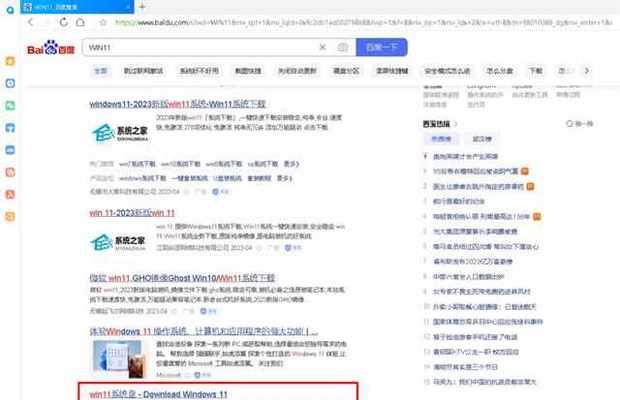Click the browser back arrow

30,22
